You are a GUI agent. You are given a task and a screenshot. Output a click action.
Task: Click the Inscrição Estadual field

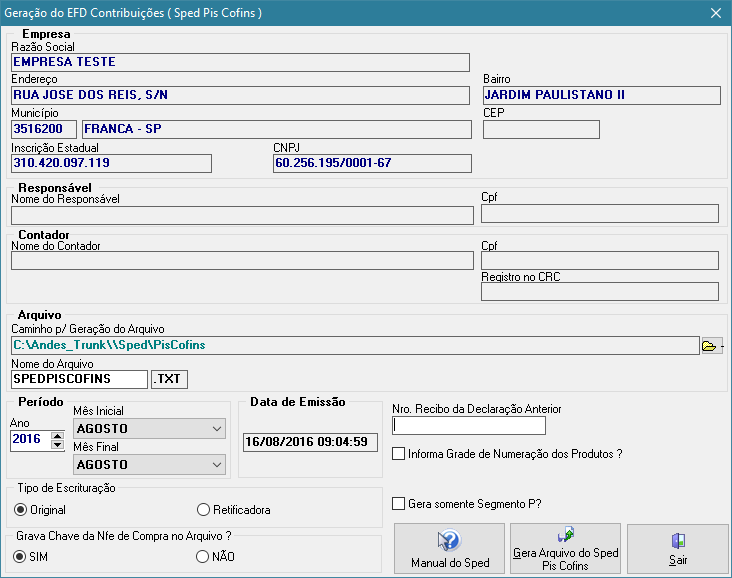tap(111, 163)
